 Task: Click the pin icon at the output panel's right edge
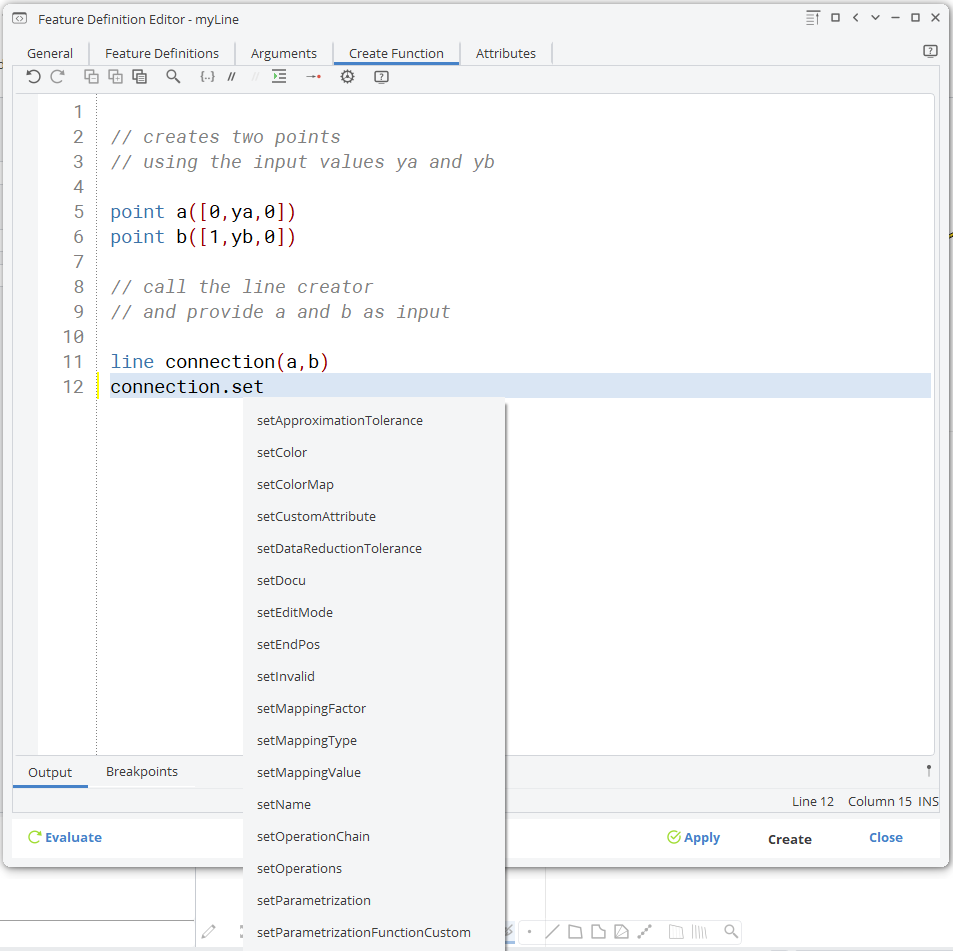click(929, 771)
